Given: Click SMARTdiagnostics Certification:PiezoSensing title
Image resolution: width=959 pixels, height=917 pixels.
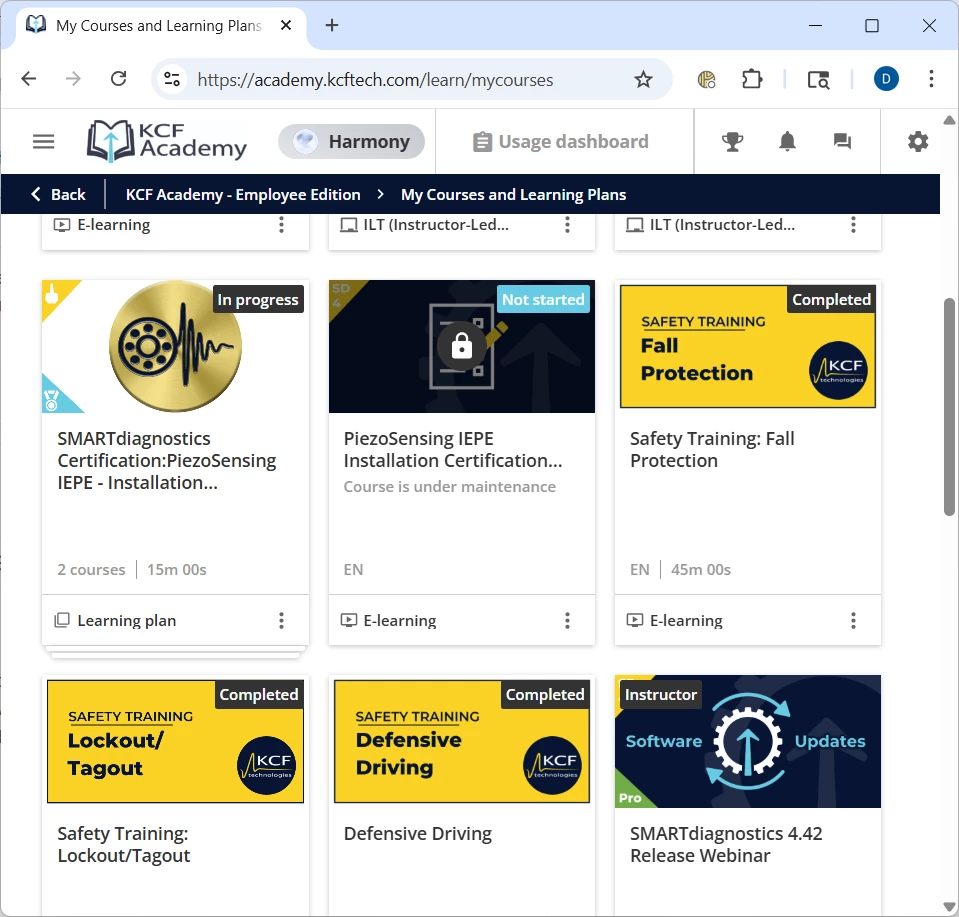Looking at the screenshot, I should tap(167, 461).
